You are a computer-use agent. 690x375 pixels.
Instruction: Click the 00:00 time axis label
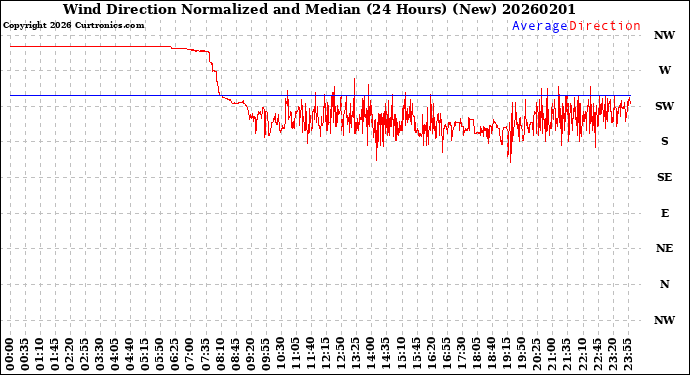click(x=10, y=355)
